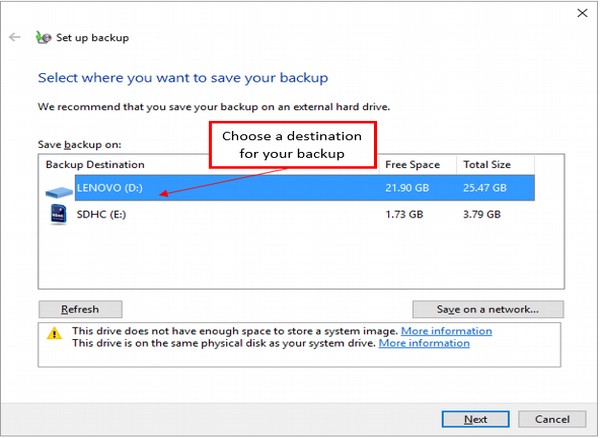Close the Set up backup dialog
600x438 pixels.
point(580,13)
